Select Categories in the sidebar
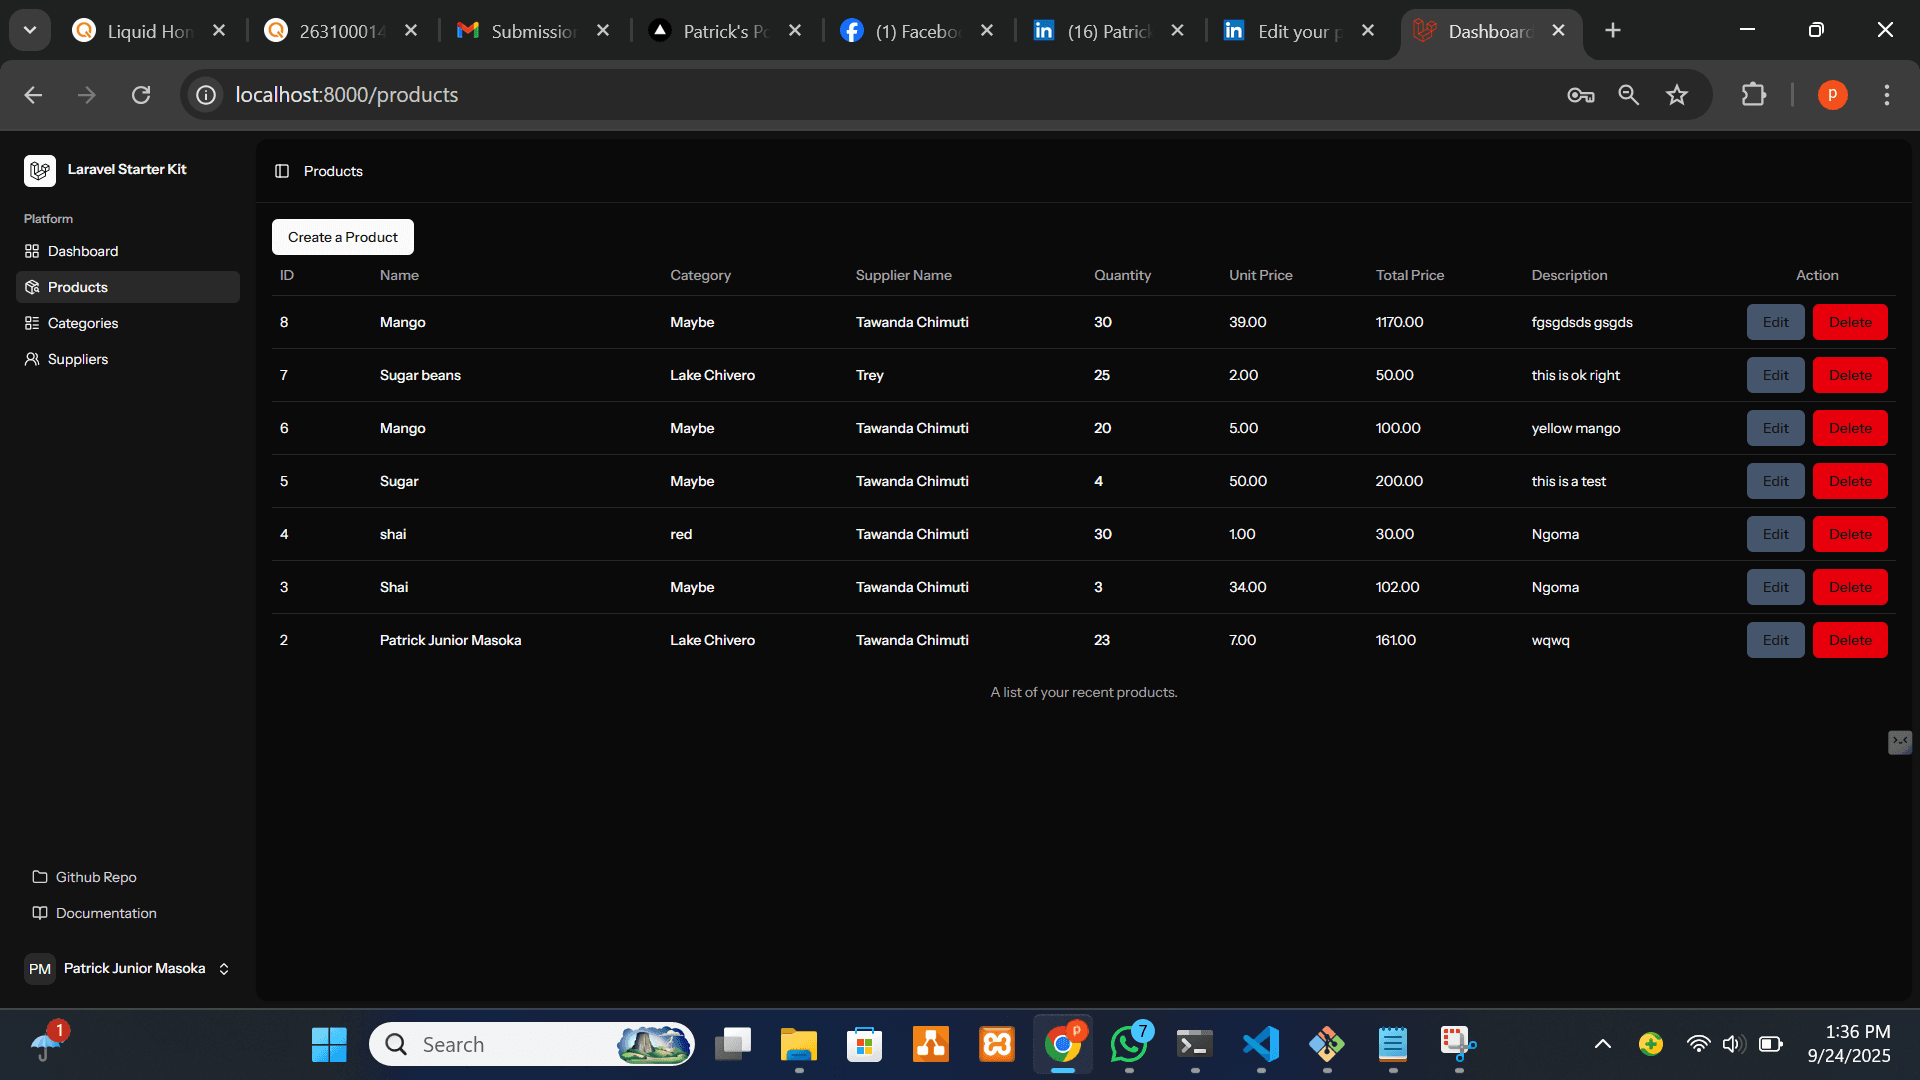1920x1080 pixels. tap(84, 323)
